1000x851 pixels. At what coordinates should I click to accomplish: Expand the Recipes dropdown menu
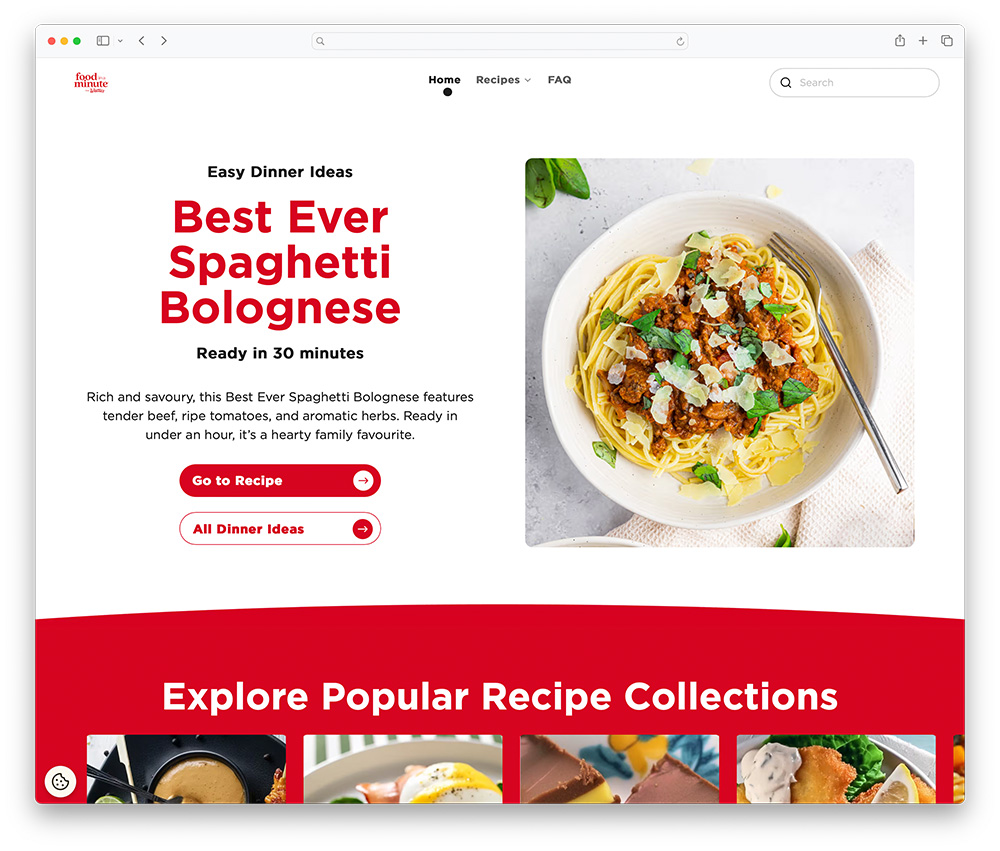(x=503, y=80)
